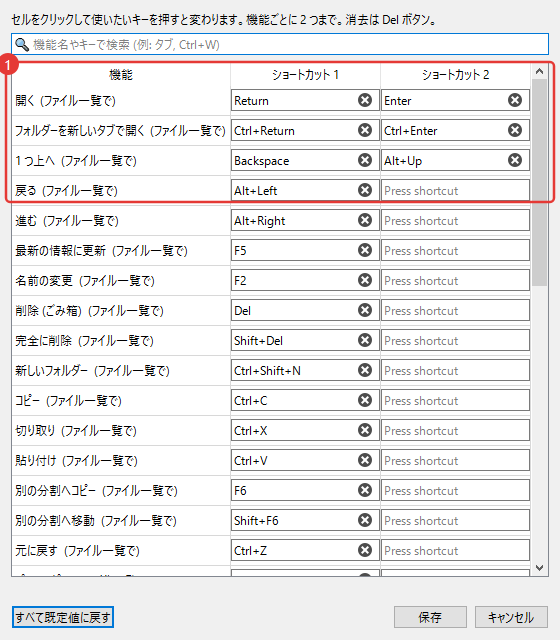Clear the Ctrl+C shortcut
Viewport: 560px width, 640px height.
365,400
